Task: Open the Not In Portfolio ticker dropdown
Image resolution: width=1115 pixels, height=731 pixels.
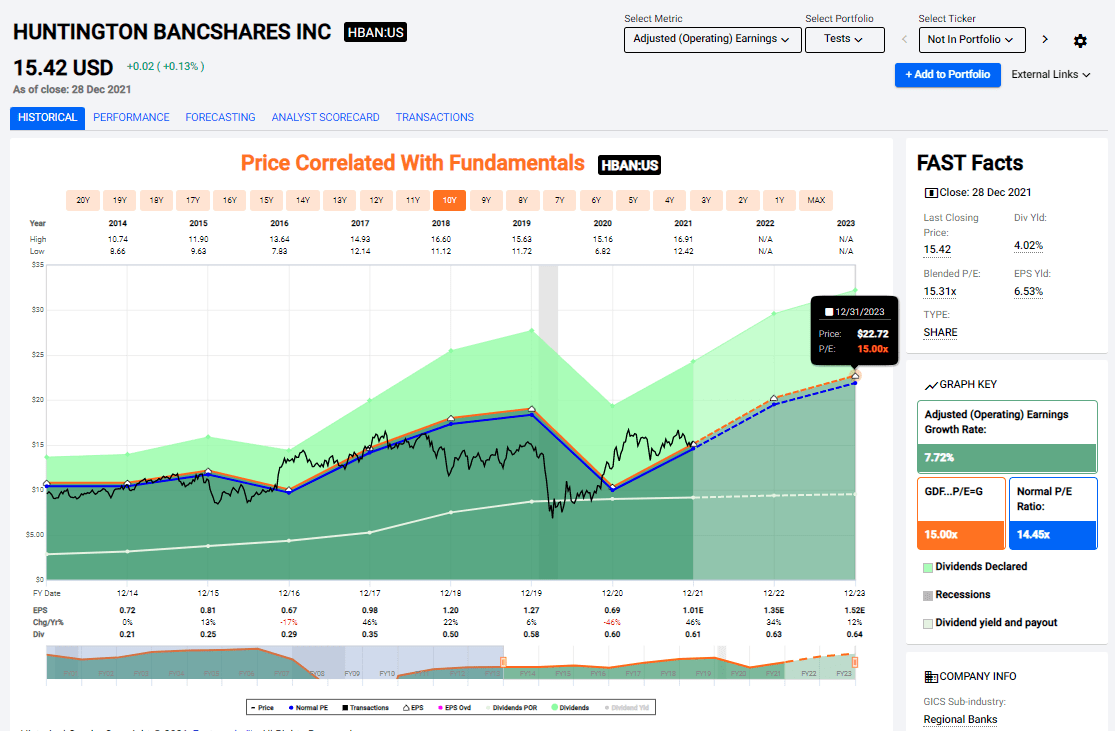Action: pyautogui.click(x=971, y=40)
